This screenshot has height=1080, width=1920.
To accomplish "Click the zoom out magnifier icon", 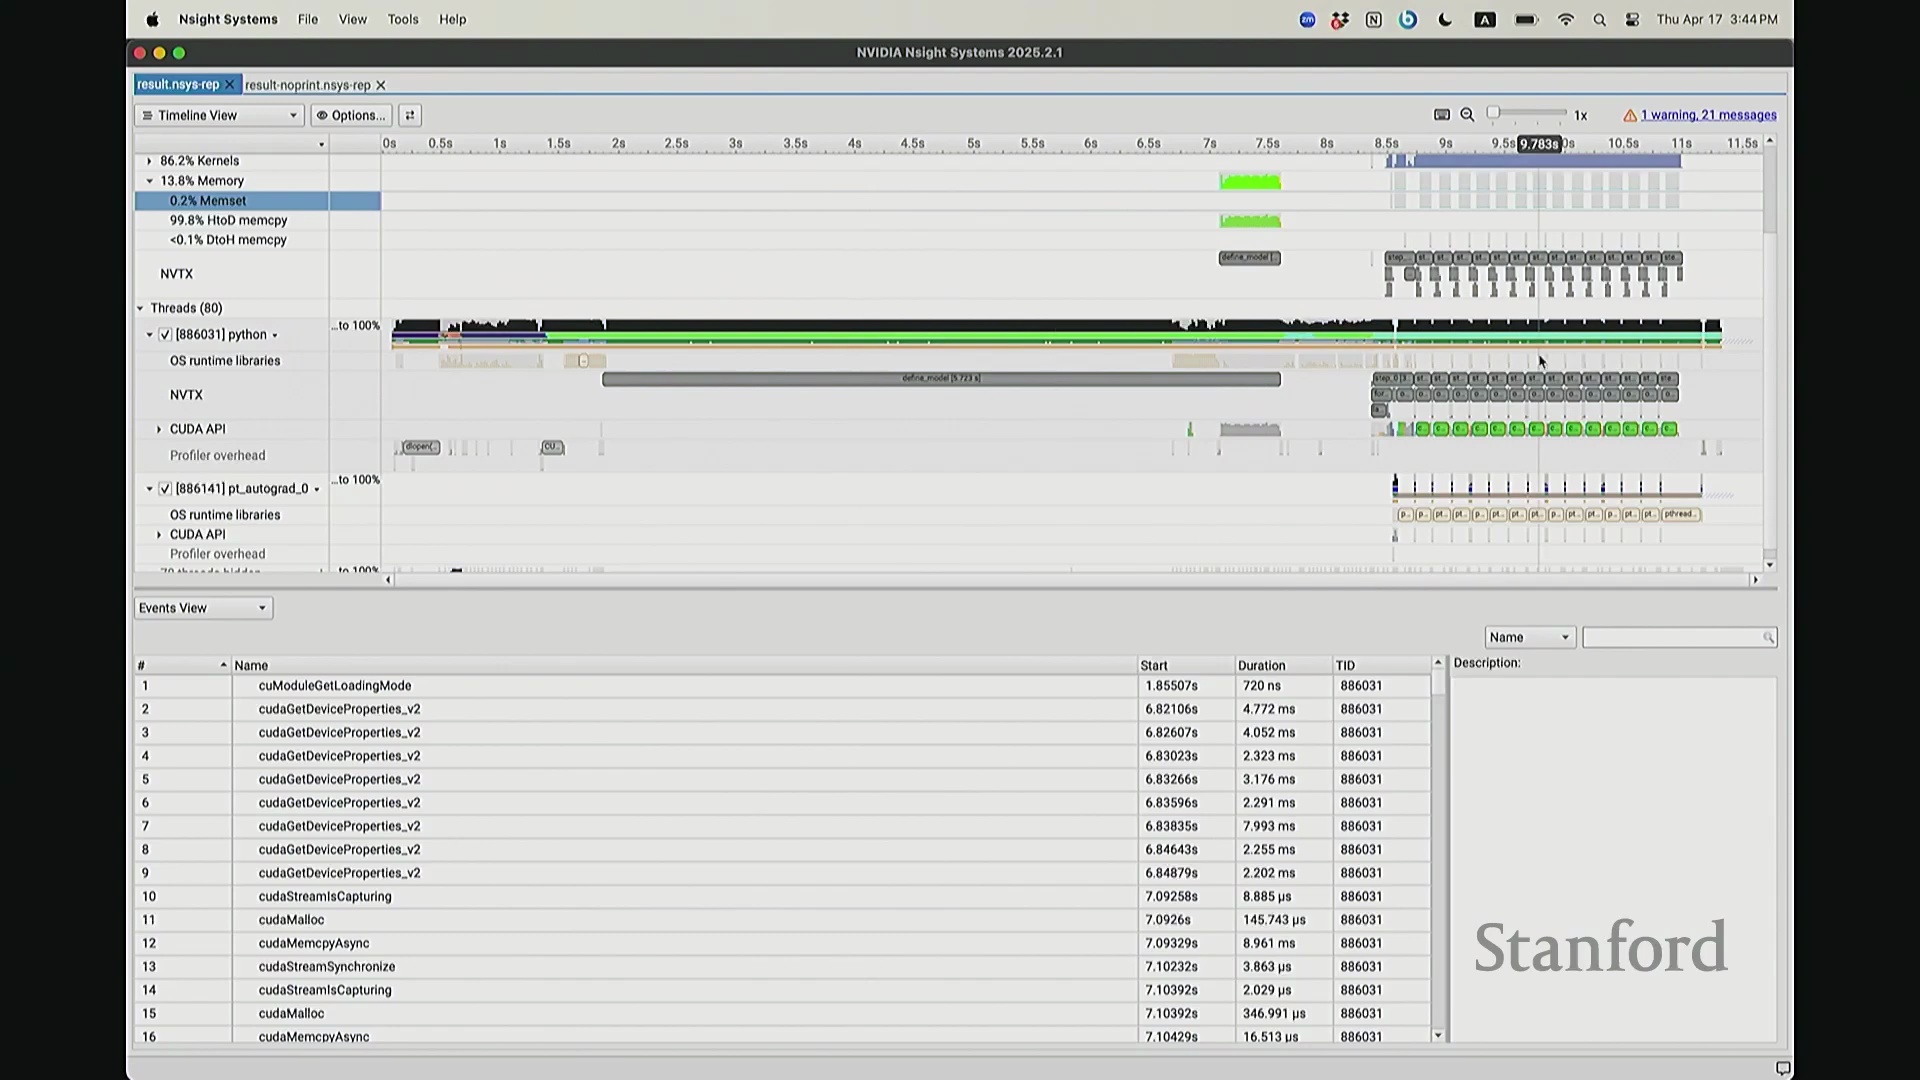I will [1467, 115].
